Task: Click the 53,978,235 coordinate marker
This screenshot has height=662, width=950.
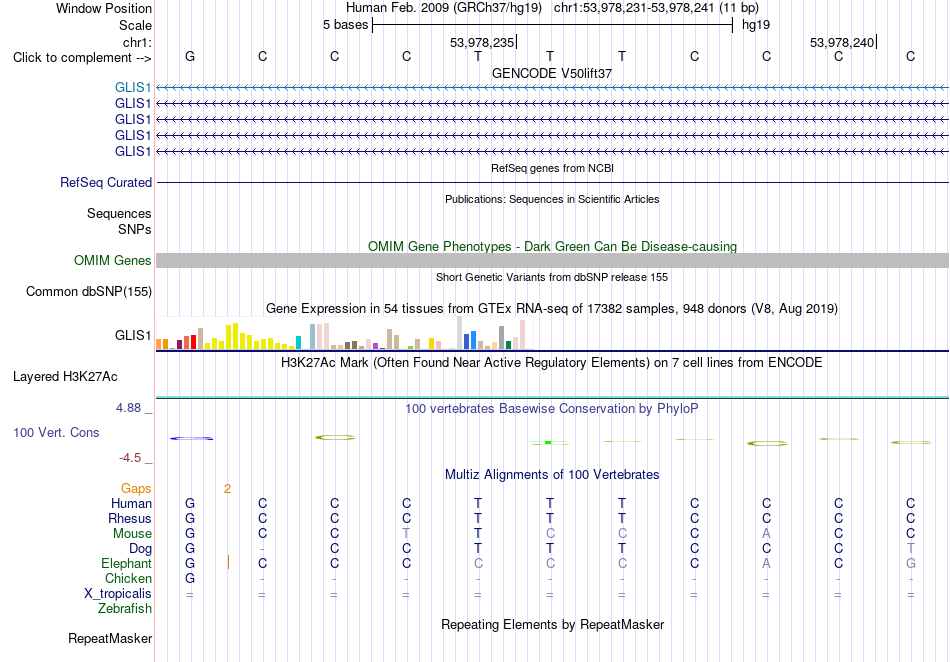Action: [x=482, y=42]
